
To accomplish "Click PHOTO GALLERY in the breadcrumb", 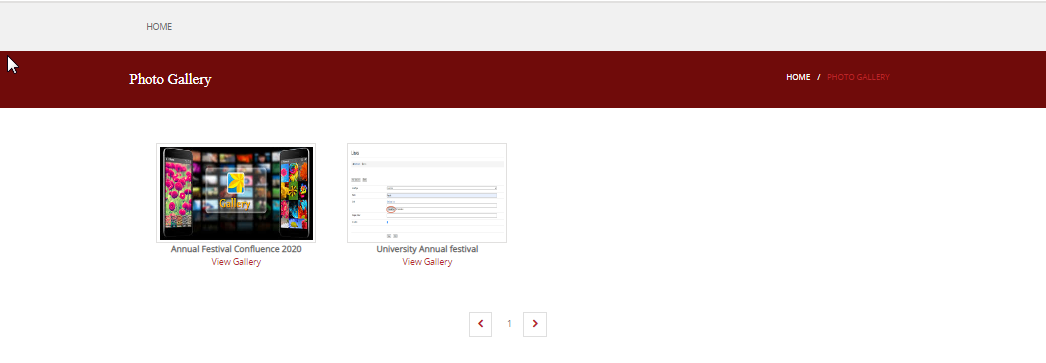I will click(x=858, y=77).
